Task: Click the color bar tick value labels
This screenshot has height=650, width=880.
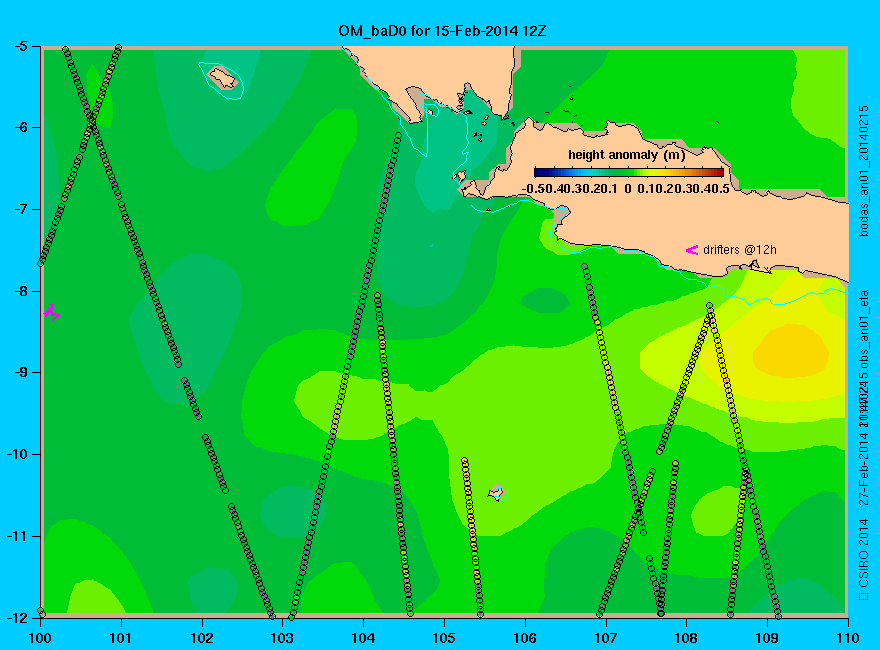Action: tap(625, 189)
